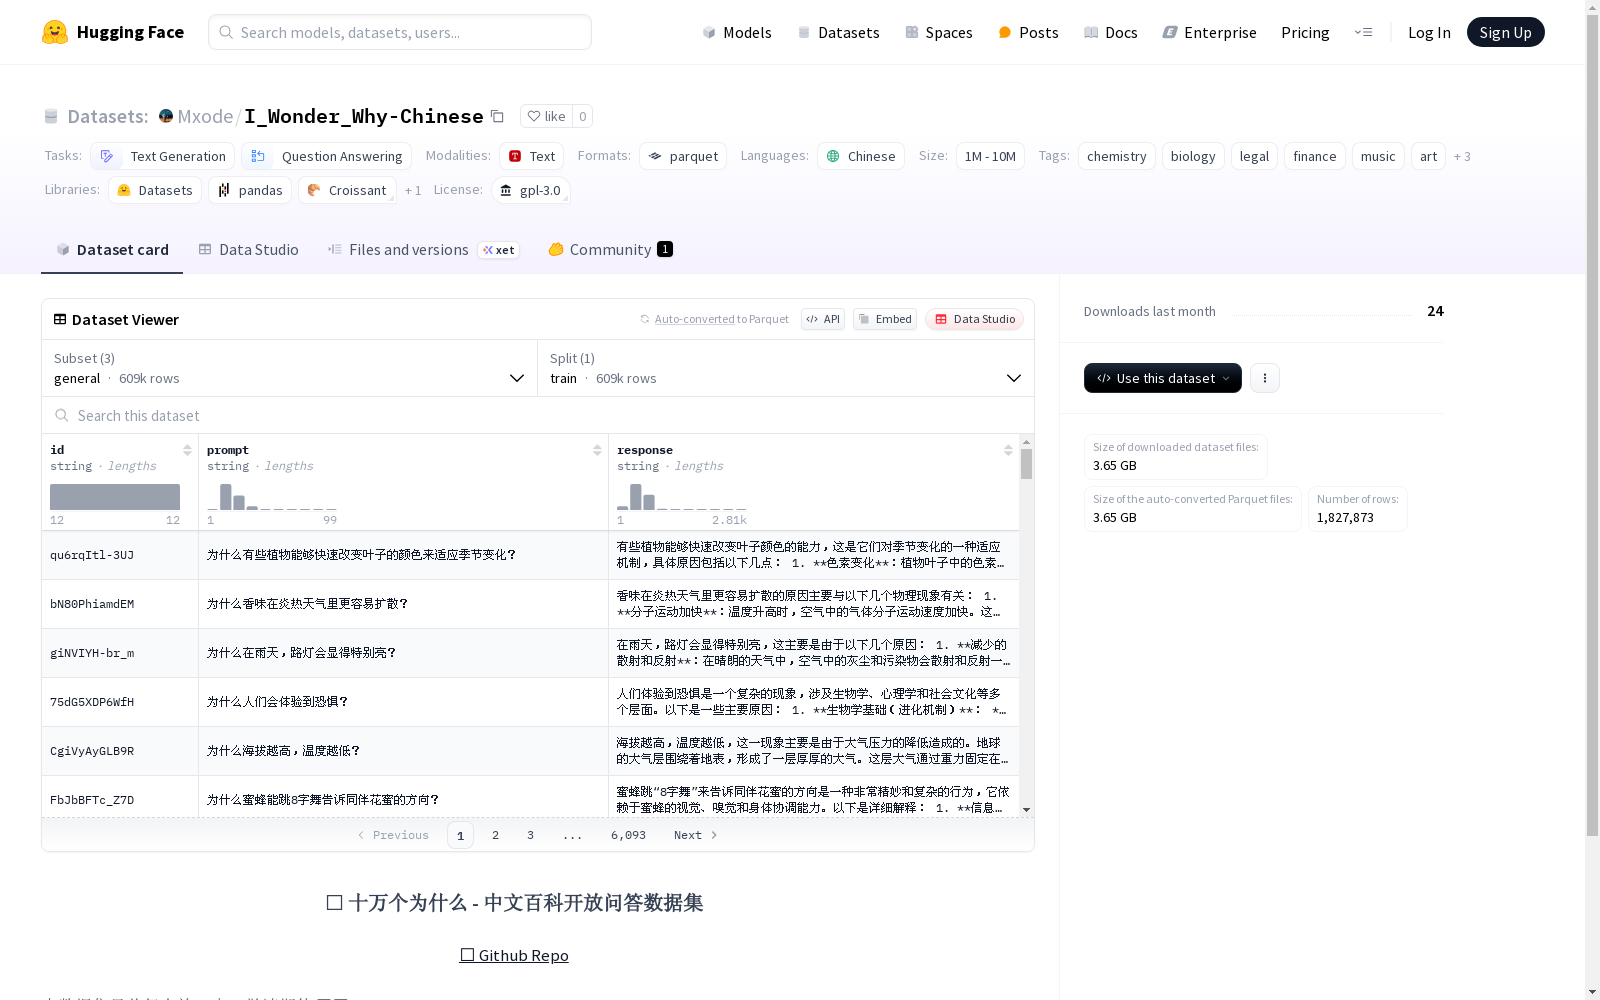The width and height of the screenshot is (1600, 1000).
Task: Open Models in the top navigation
Action: (737, 32)
